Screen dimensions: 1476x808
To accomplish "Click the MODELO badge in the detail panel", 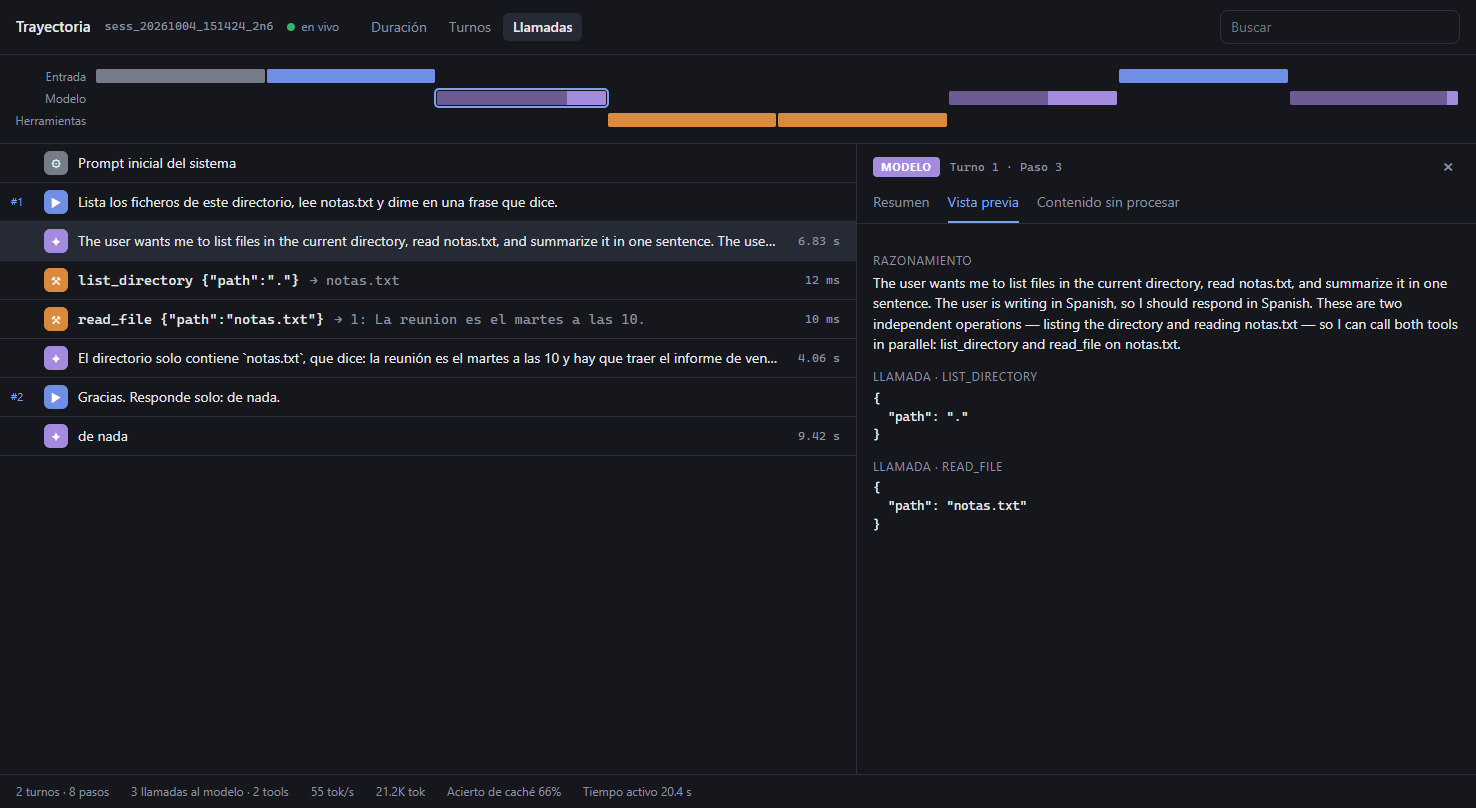I will tap(907, 167).
